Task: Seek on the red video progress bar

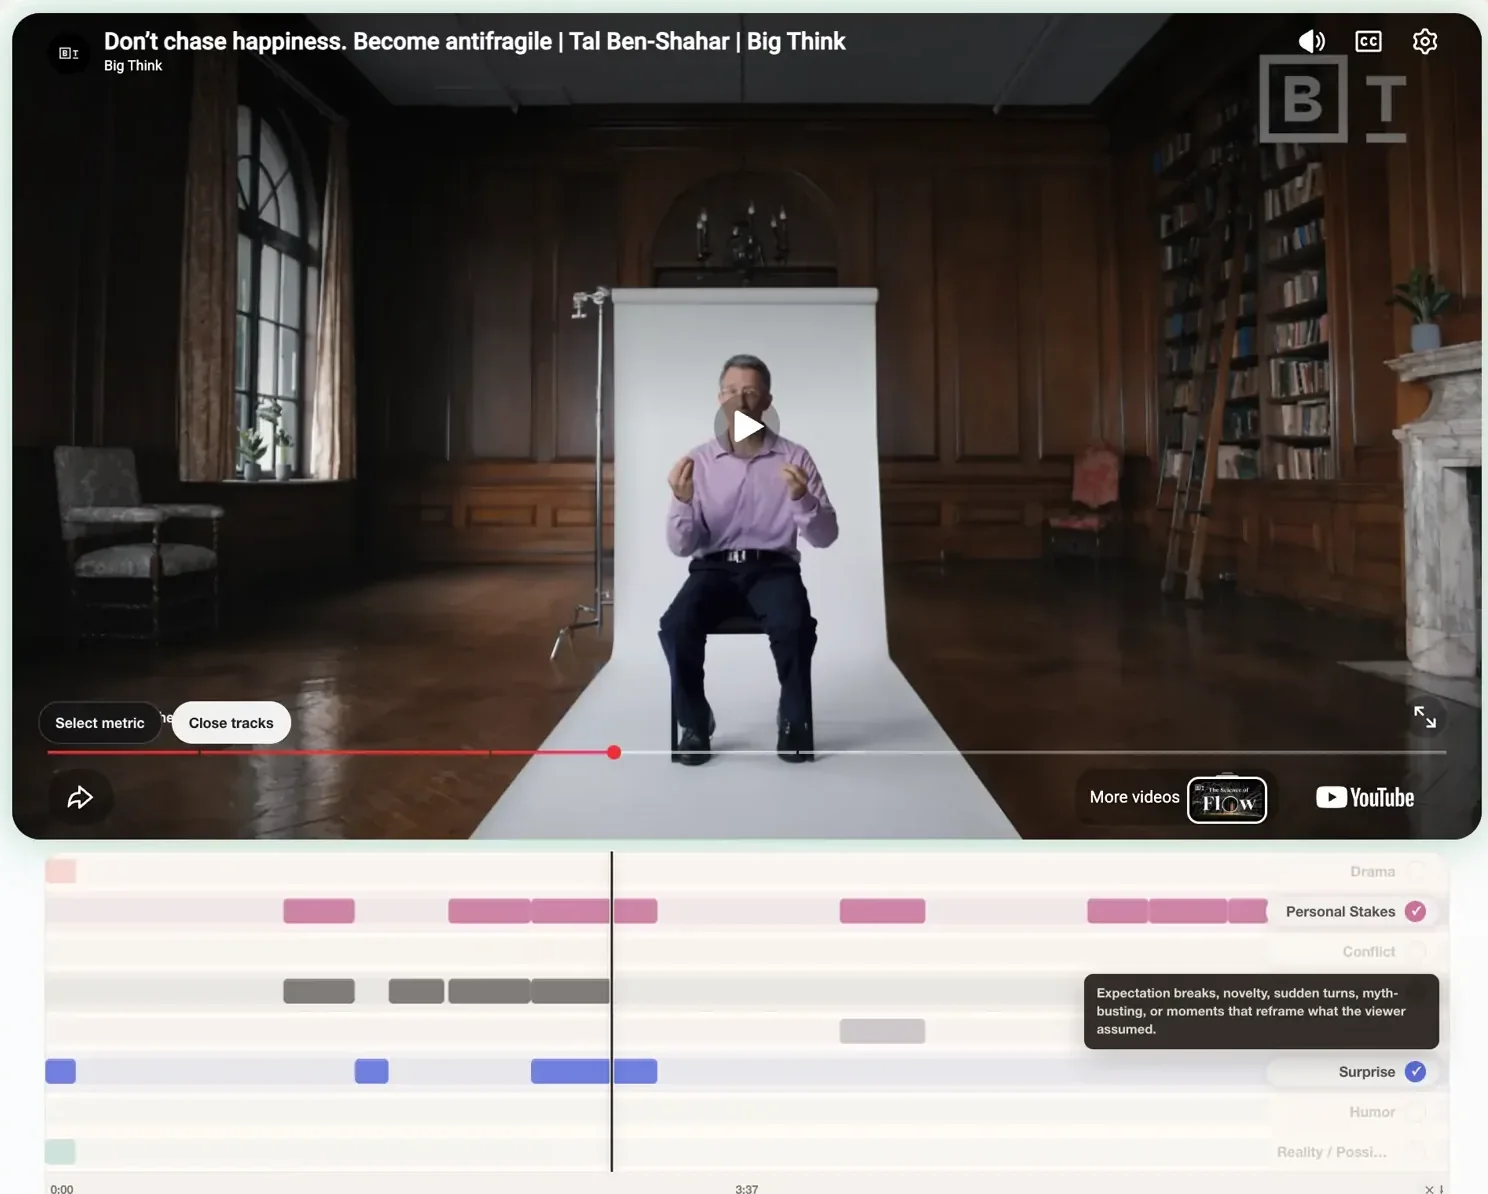Action: click(330, 752)
